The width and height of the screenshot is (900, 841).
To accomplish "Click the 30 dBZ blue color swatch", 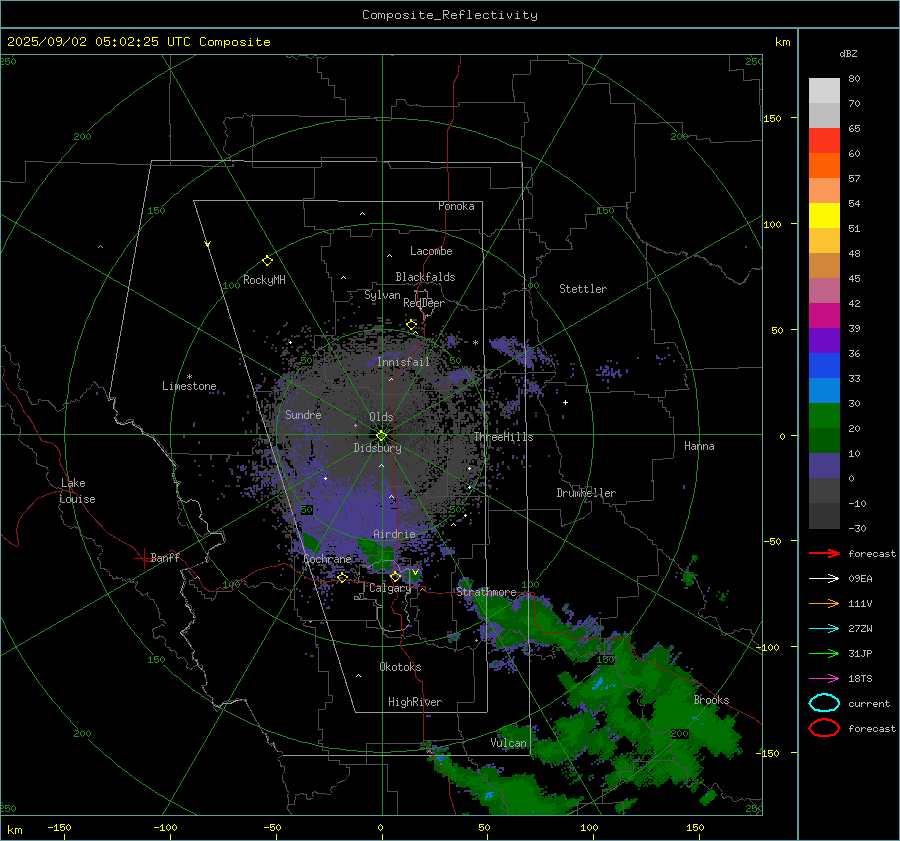I will click(x=824, y=390).
